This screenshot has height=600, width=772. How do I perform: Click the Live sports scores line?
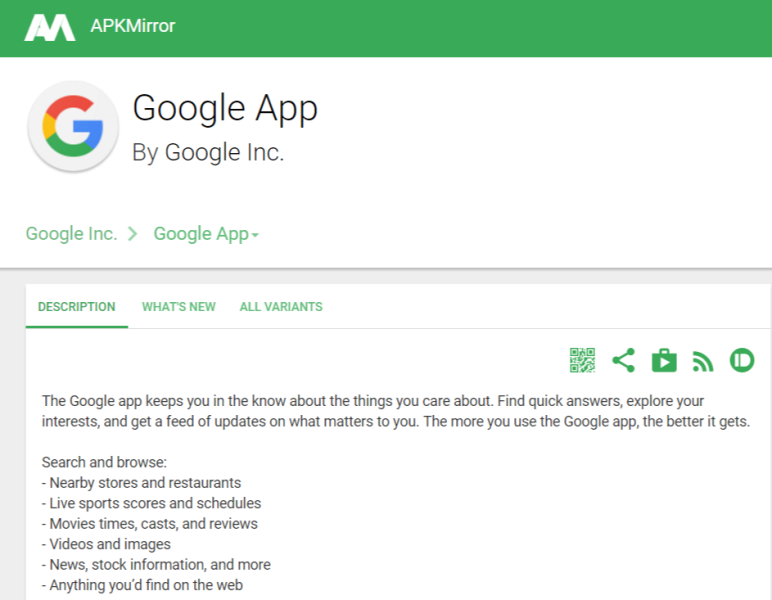(151, 503)
